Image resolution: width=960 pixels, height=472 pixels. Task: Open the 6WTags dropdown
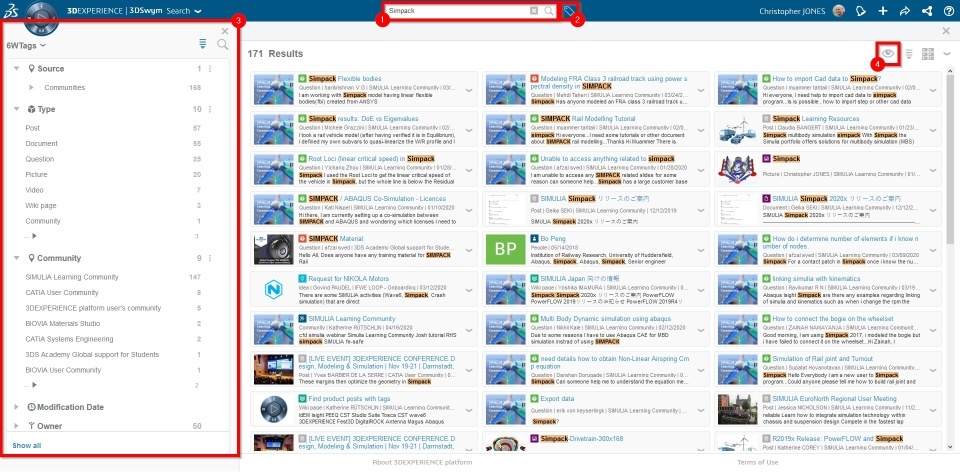(x=26, y=45)
